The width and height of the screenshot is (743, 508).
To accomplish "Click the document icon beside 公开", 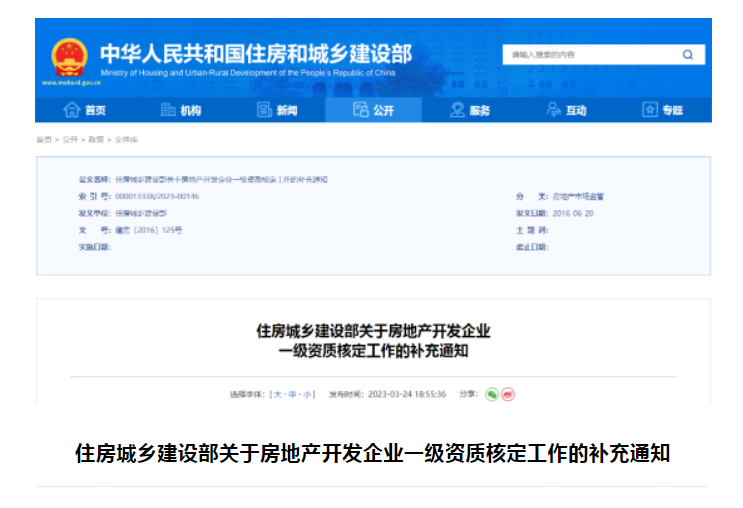I will click(x=361, y=110).
